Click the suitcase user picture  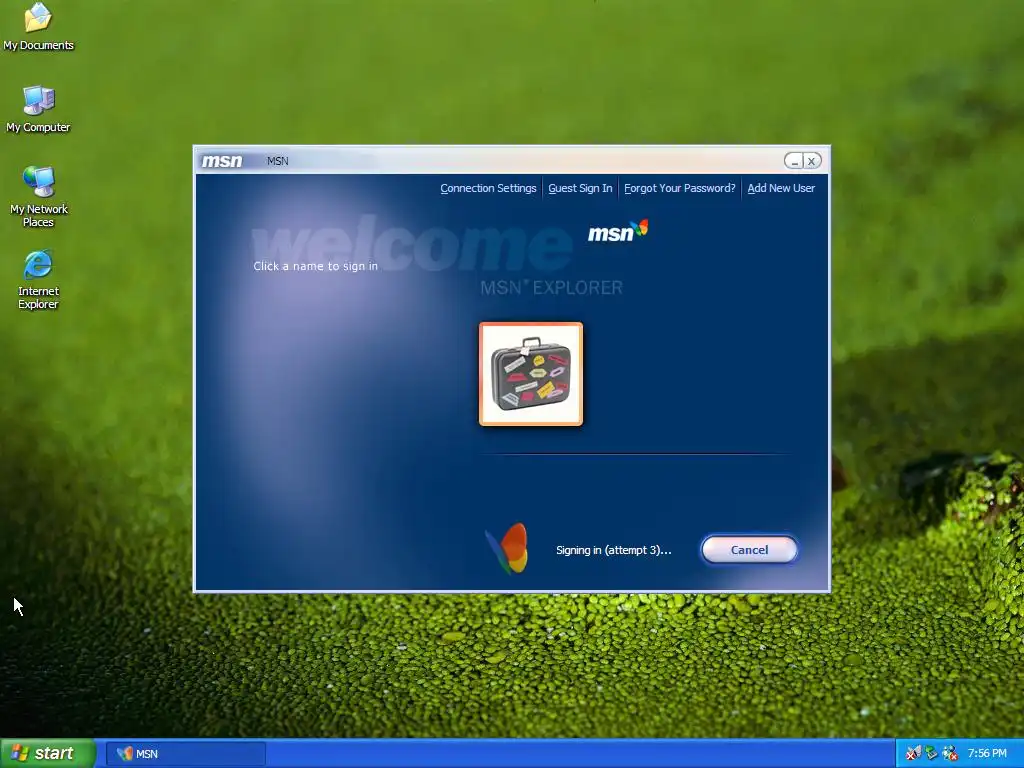tap(530, 374)
